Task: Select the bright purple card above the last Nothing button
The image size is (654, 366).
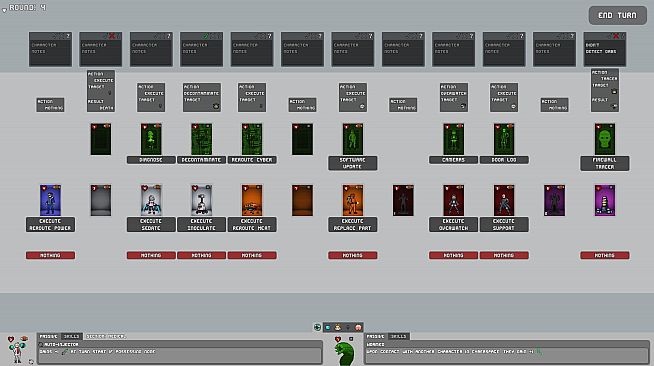Action: click(x=605, y=201)
